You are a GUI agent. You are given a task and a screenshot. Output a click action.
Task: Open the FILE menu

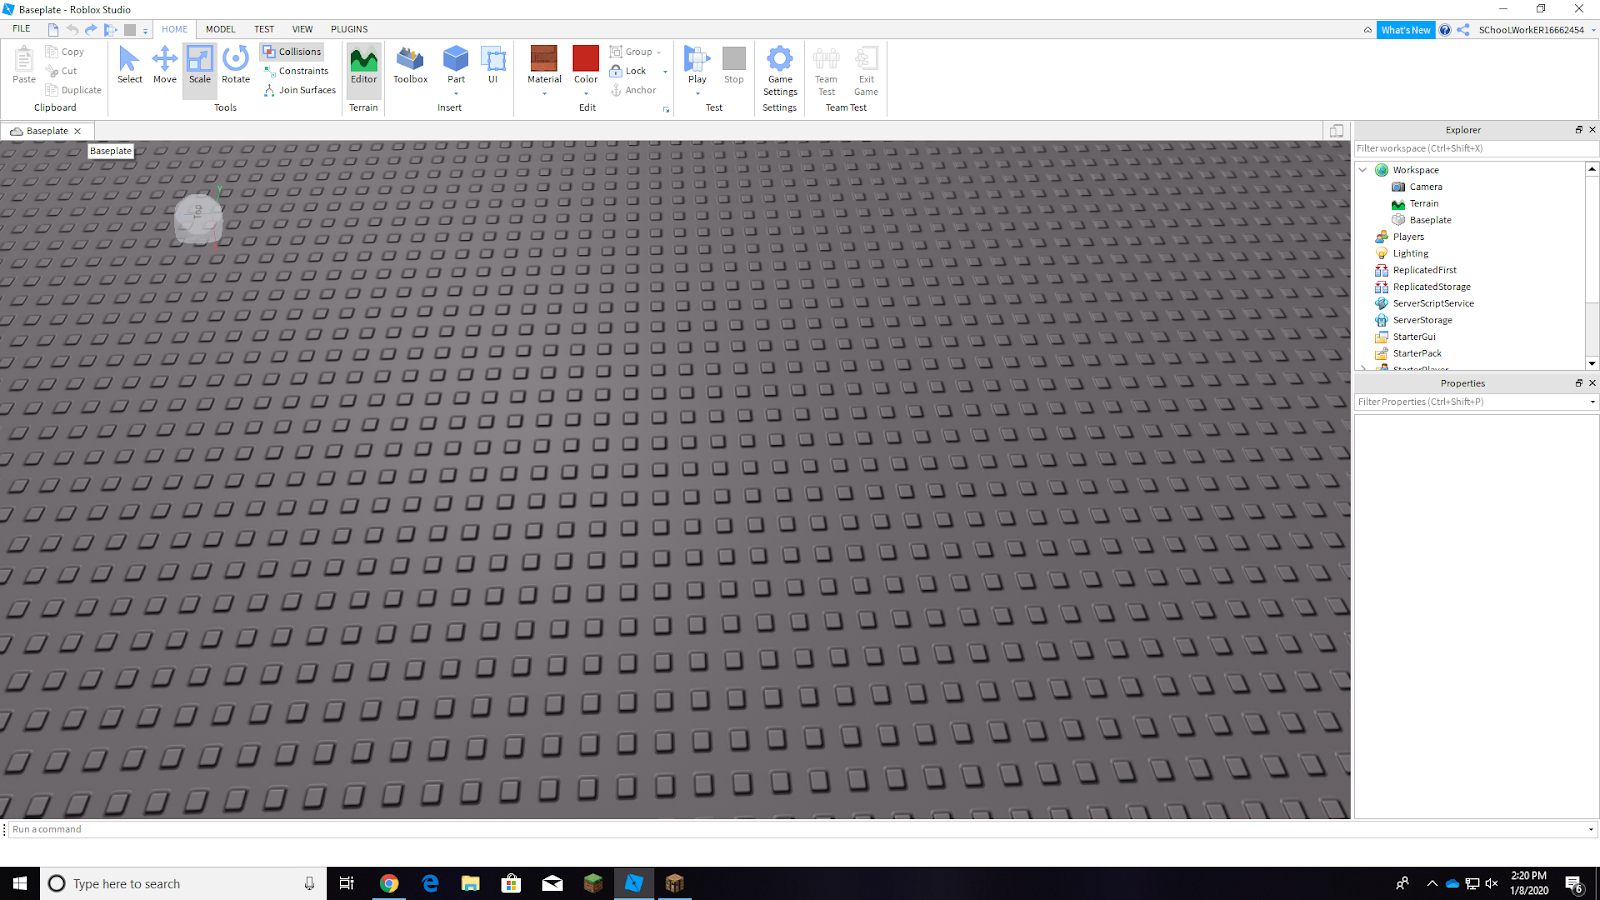pos(21,29)
